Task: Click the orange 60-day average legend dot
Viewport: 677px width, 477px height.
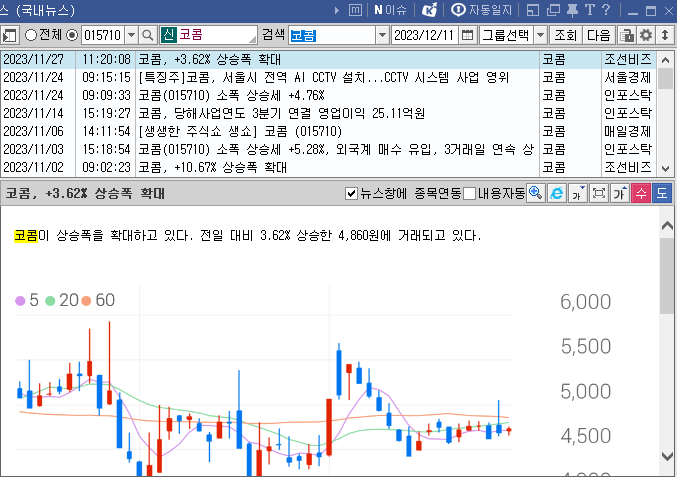Action: pos(86,300)
